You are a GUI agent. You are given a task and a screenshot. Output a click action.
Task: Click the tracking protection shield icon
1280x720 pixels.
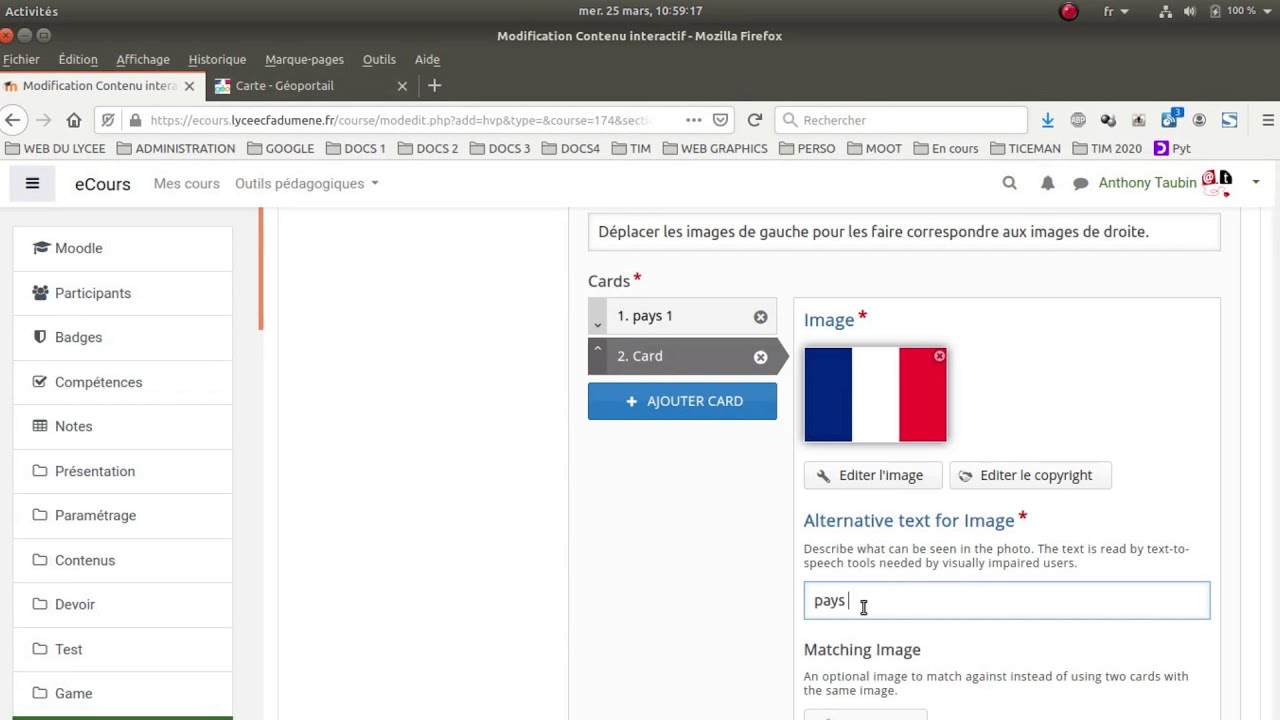click(x=108, y=120)
